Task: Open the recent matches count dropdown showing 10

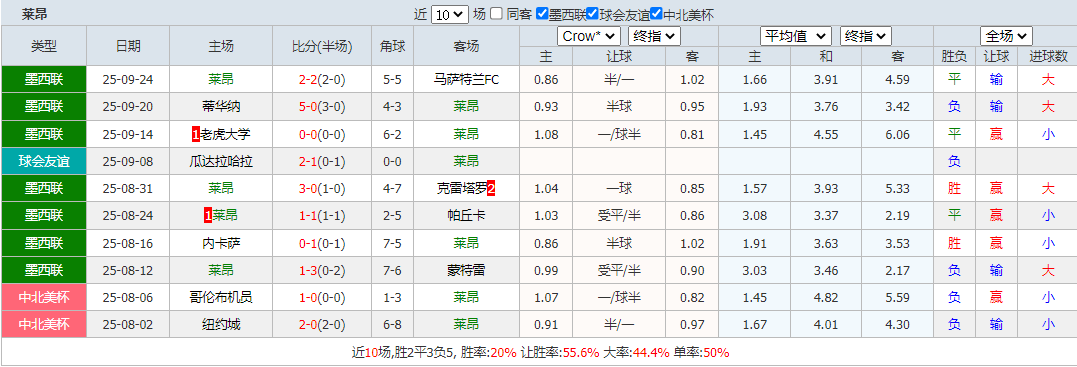Action: click(x=449, y=14)
